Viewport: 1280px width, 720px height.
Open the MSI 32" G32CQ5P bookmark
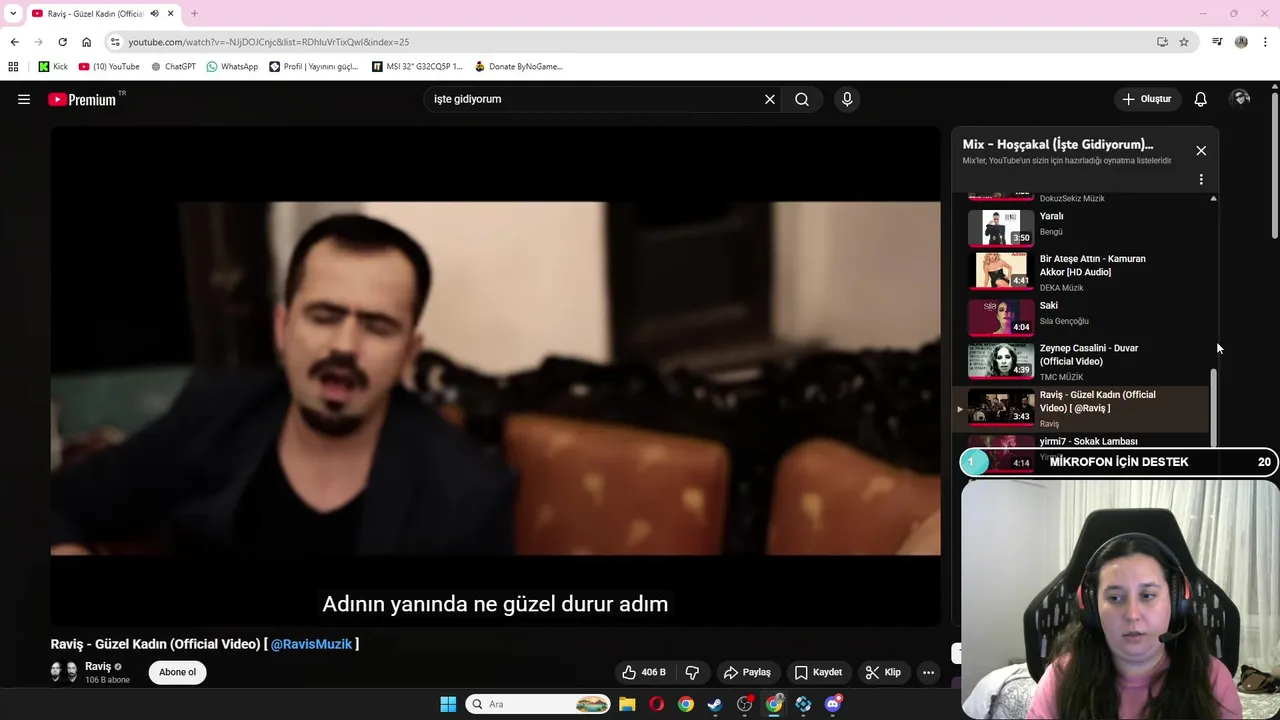417,67
